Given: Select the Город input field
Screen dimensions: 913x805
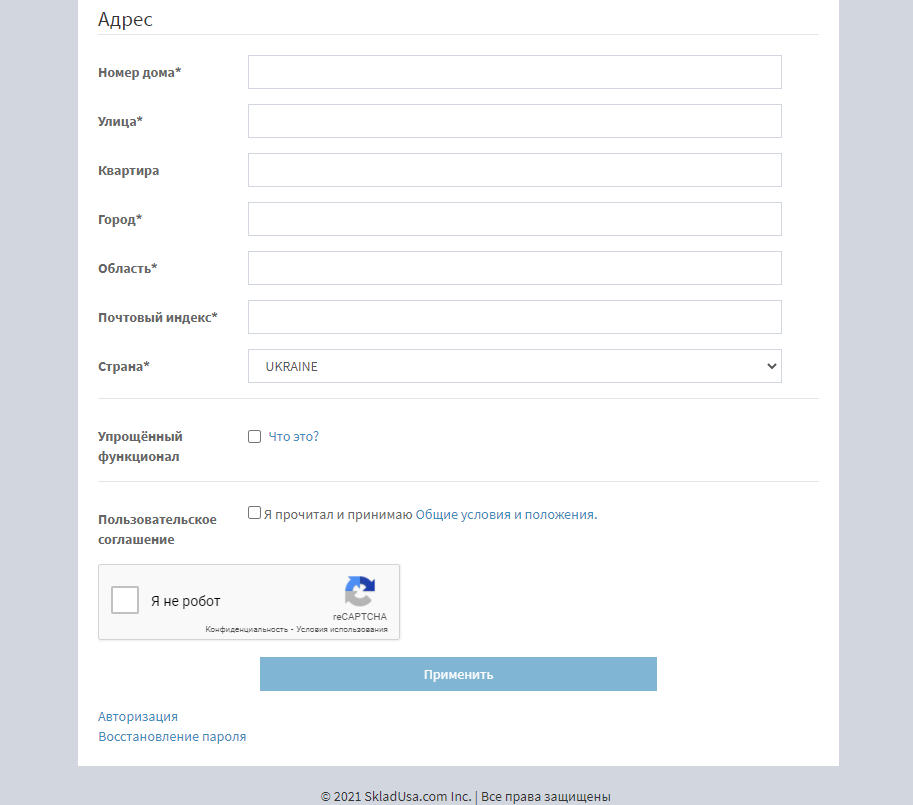Looking at the screenshot, I should coord(515,219).
